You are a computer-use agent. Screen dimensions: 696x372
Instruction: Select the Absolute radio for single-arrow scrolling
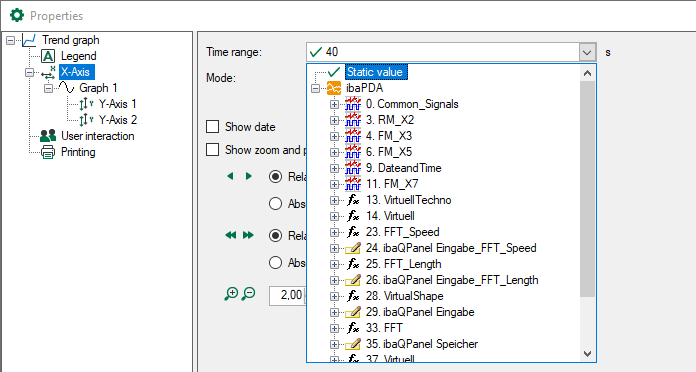click(x=276, y=204)
